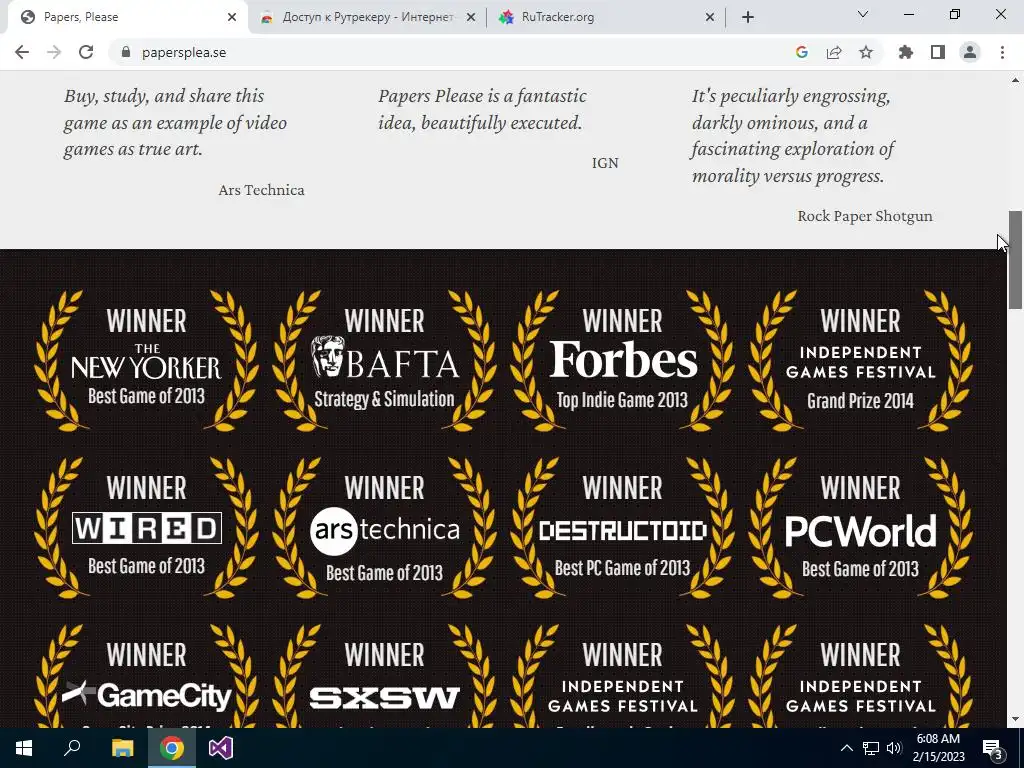Show hidden system tray icons
This screenshot has width=1024, height=768.
[846, 748]
